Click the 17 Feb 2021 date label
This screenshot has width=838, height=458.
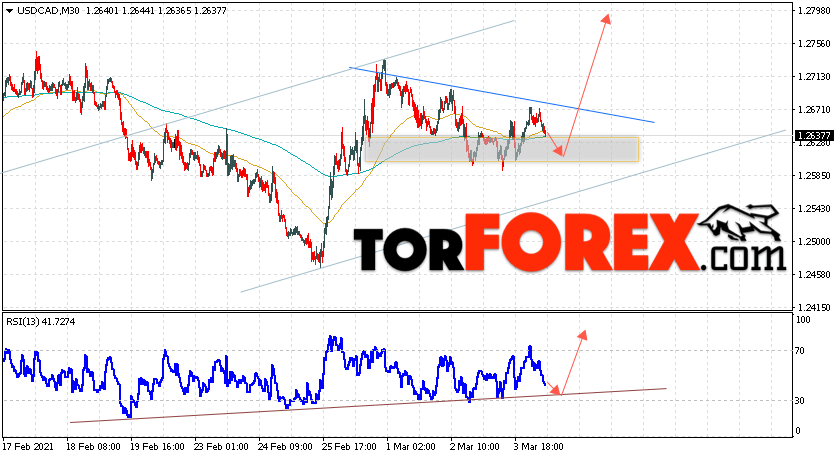pyautogui.click(x=27, y=446)
